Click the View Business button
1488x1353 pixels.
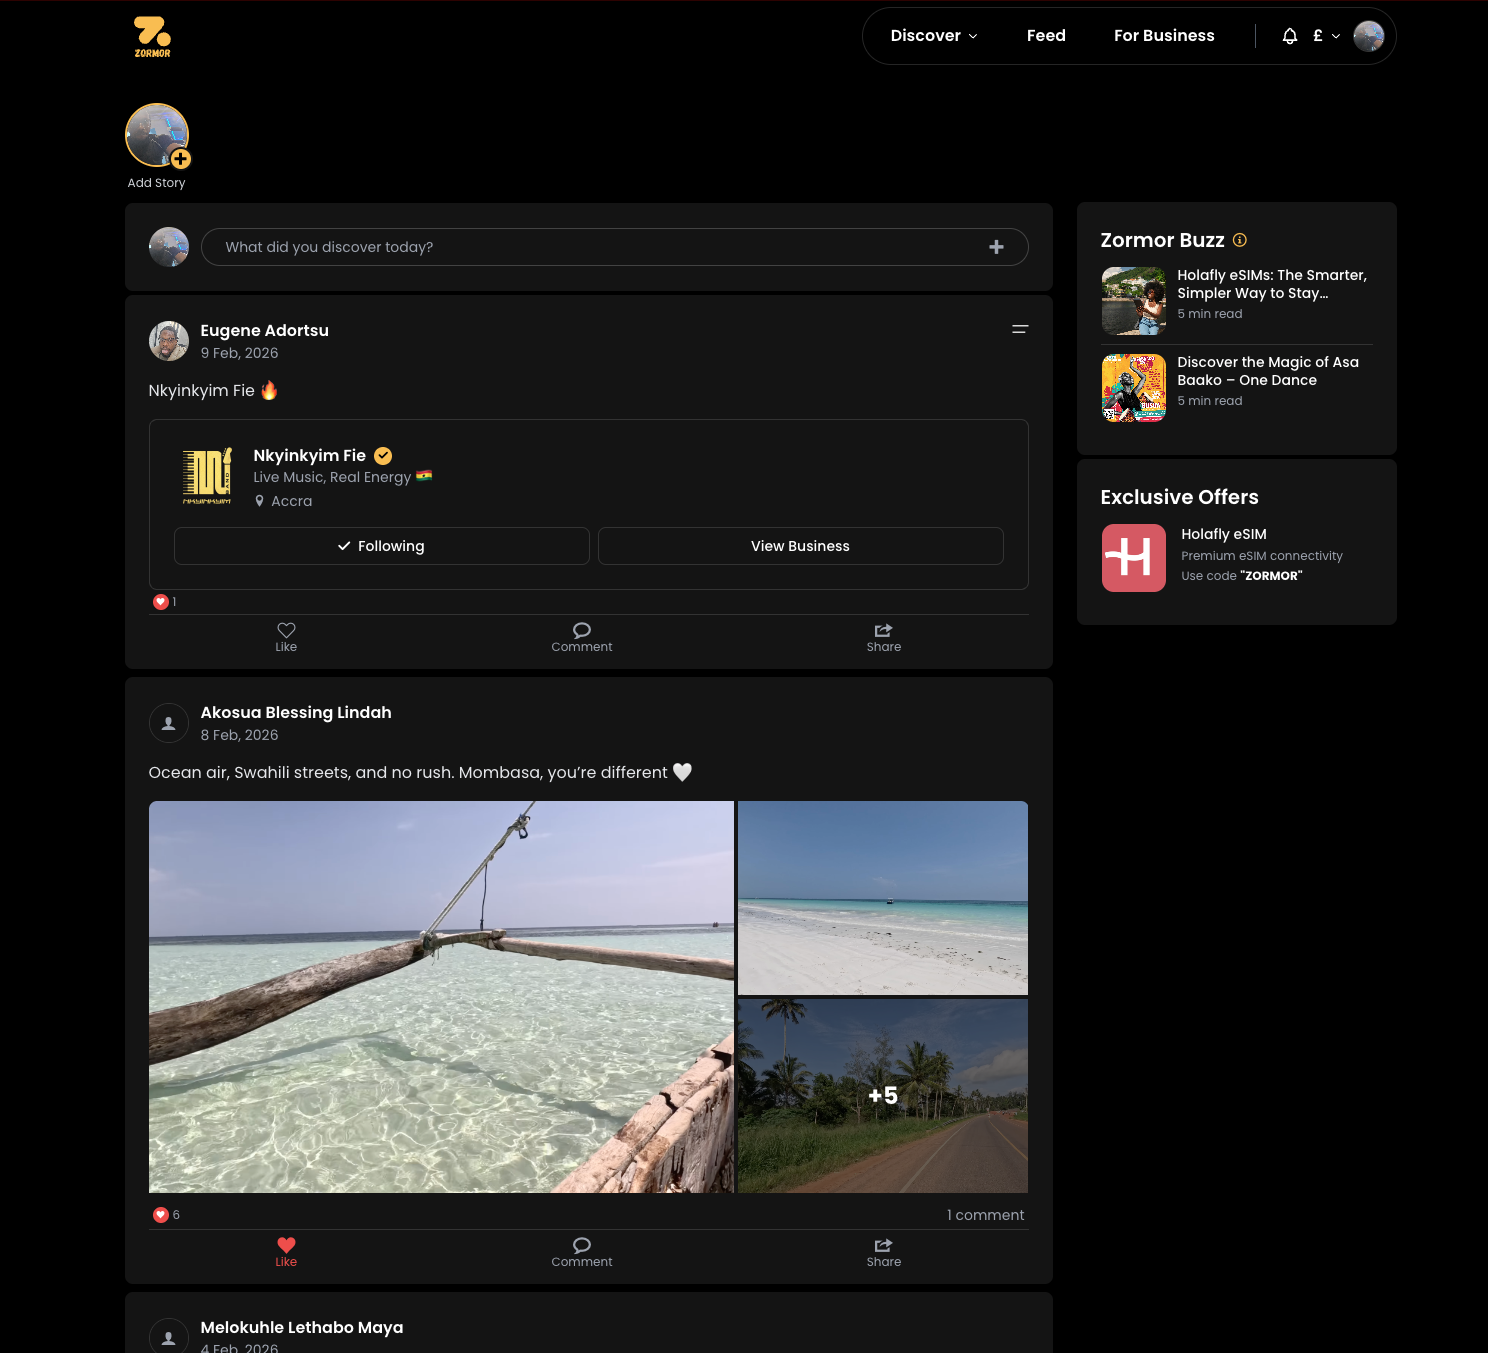pyautogui.click(x=800, y=546)
